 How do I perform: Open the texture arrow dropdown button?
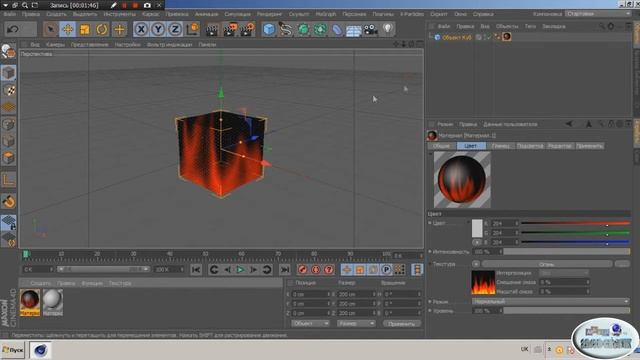(x=476, y=264)
